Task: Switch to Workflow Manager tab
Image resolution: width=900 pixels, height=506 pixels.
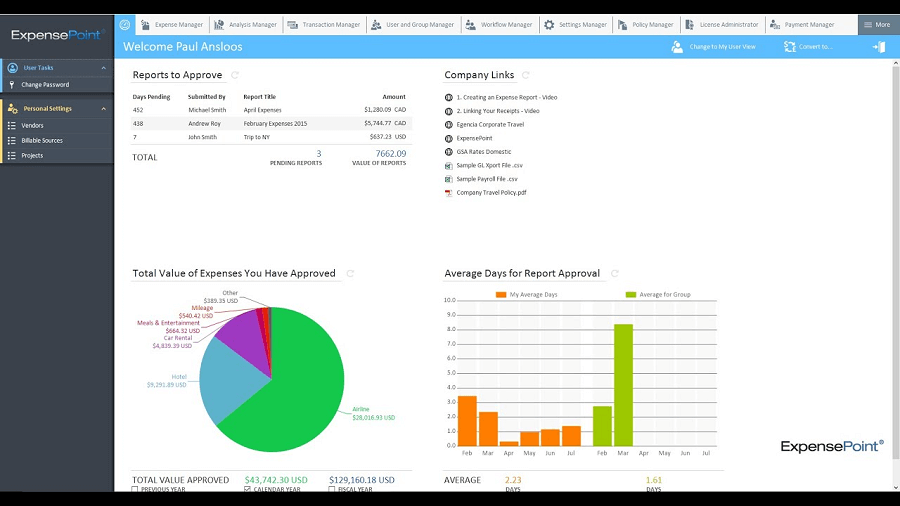Action: [x=499, y=25]
